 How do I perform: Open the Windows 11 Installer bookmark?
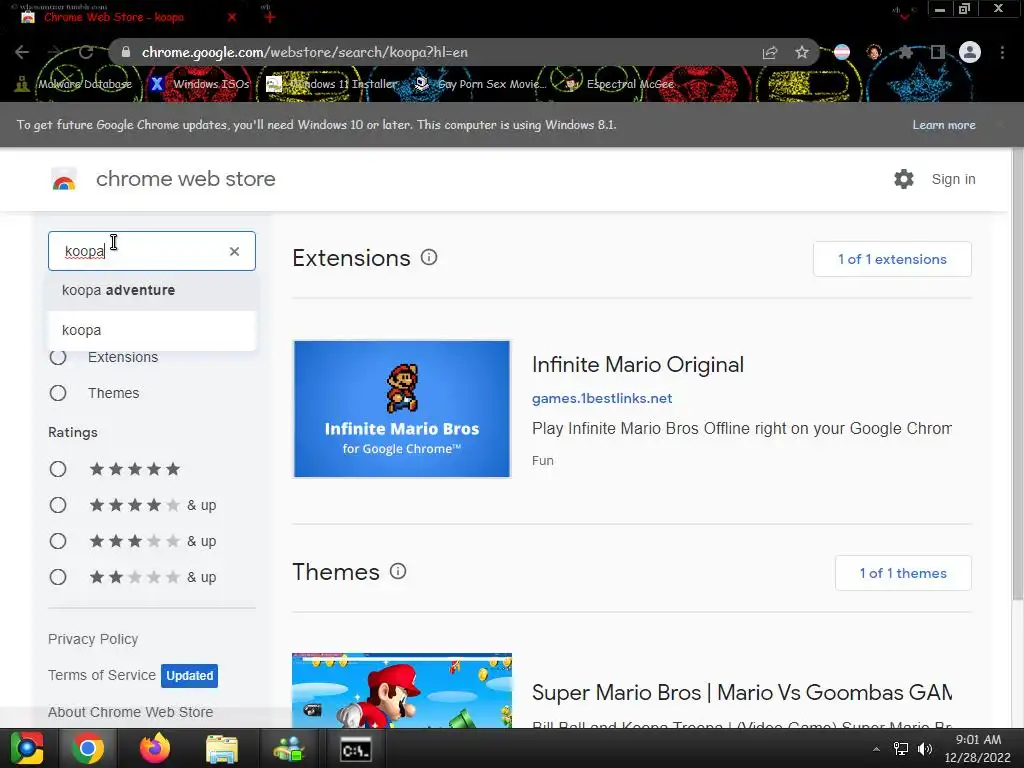(x=332, y=84)
